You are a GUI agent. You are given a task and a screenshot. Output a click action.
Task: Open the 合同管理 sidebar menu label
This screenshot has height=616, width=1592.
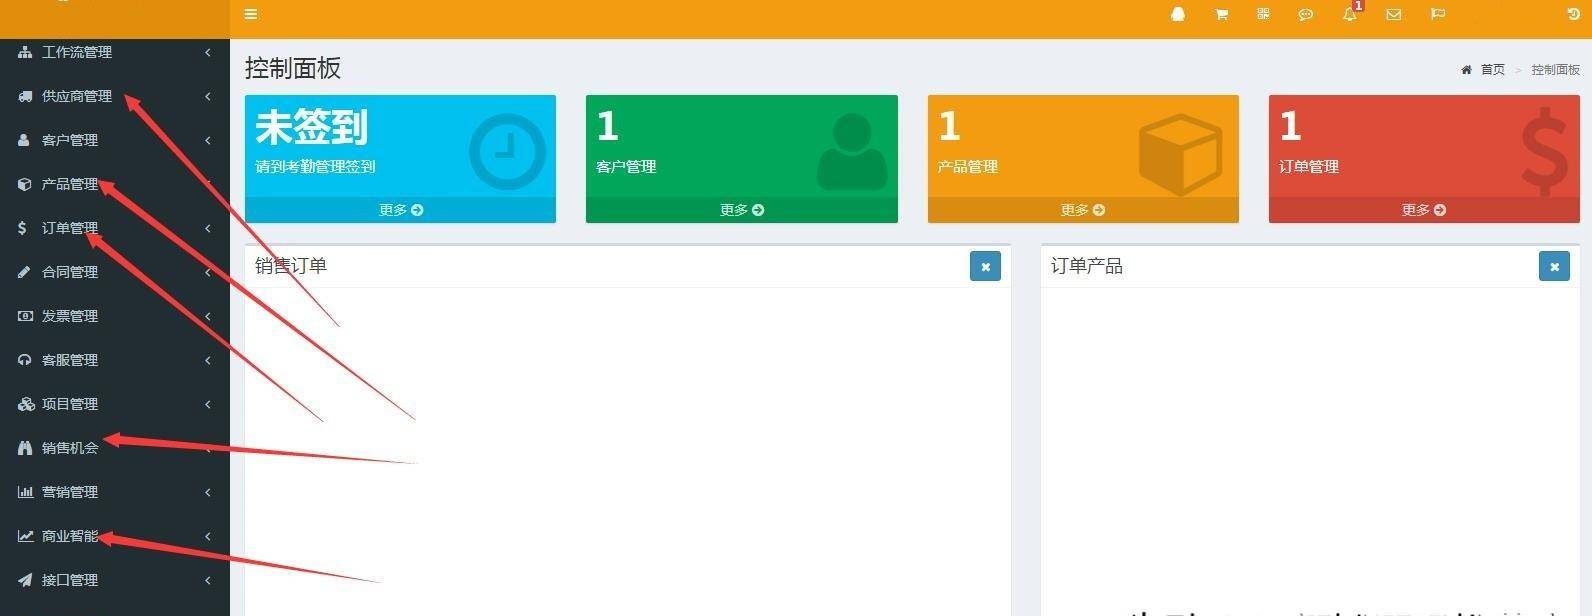70,272
